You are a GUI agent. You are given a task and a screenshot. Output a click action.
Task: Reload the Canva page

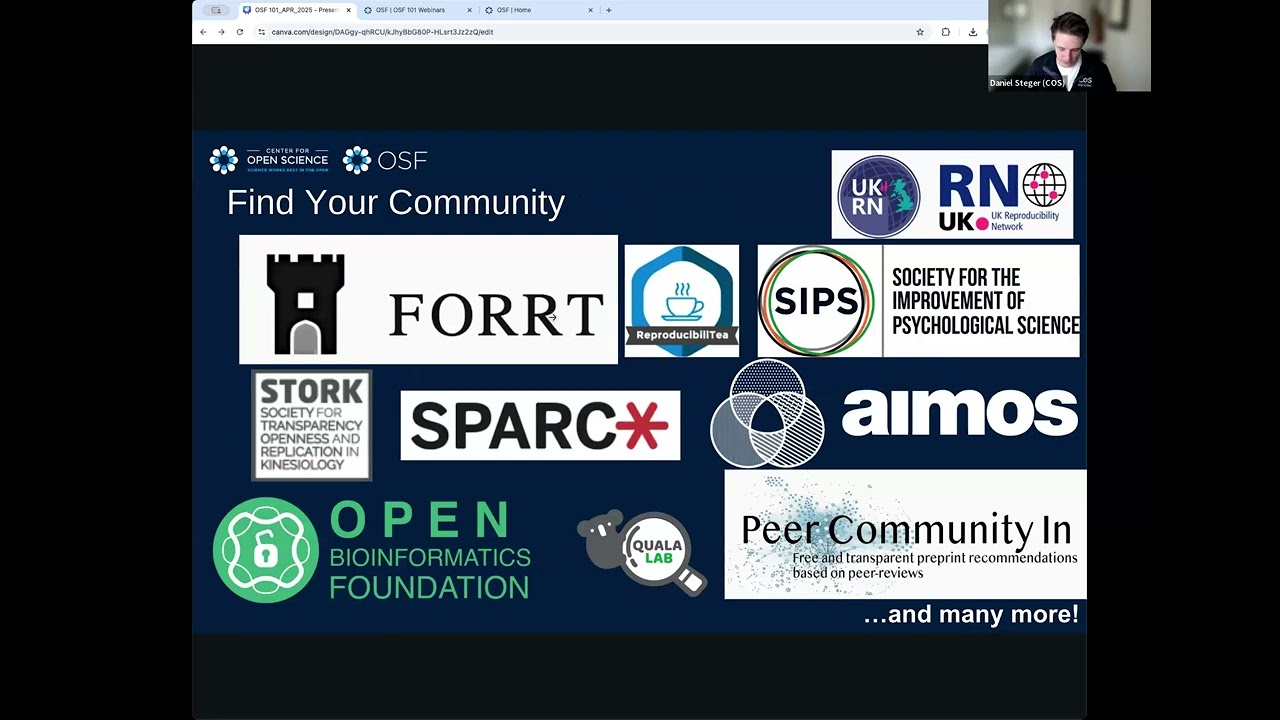click(240, 32)
